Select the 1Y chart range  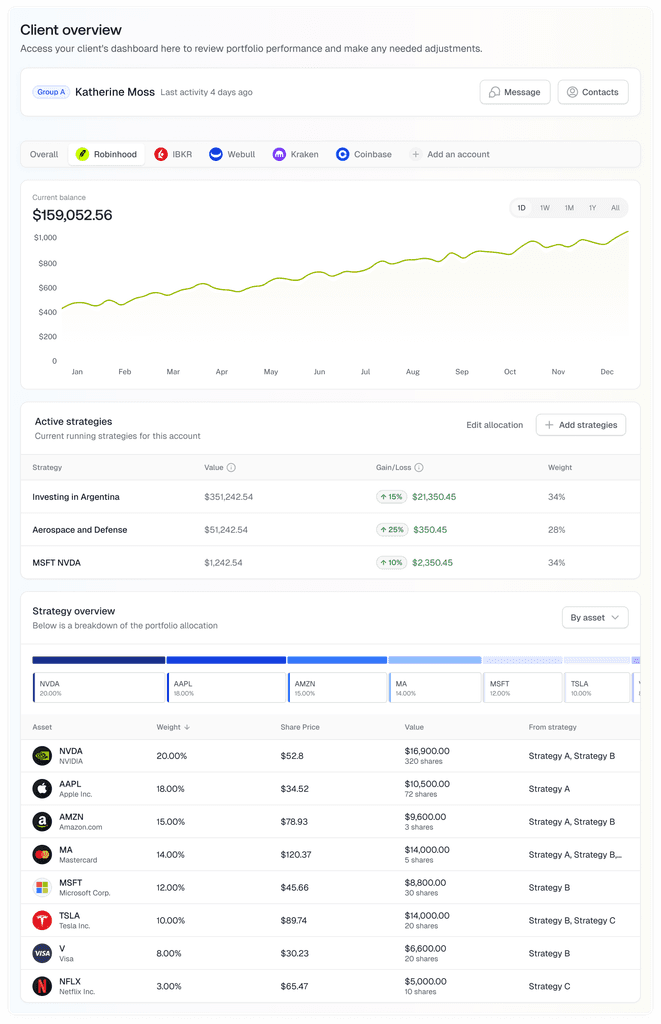(x=592, y=208)
